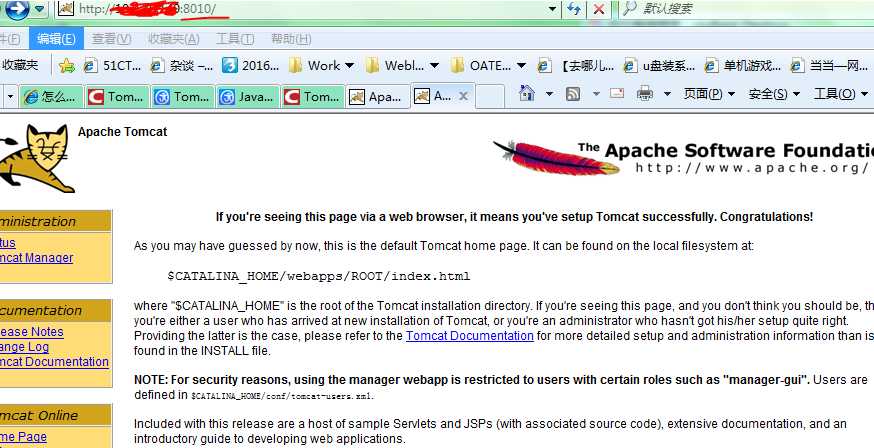Open the Webl... favorites folder
Screen dimensions: 874x448
[x=402, y=66]
